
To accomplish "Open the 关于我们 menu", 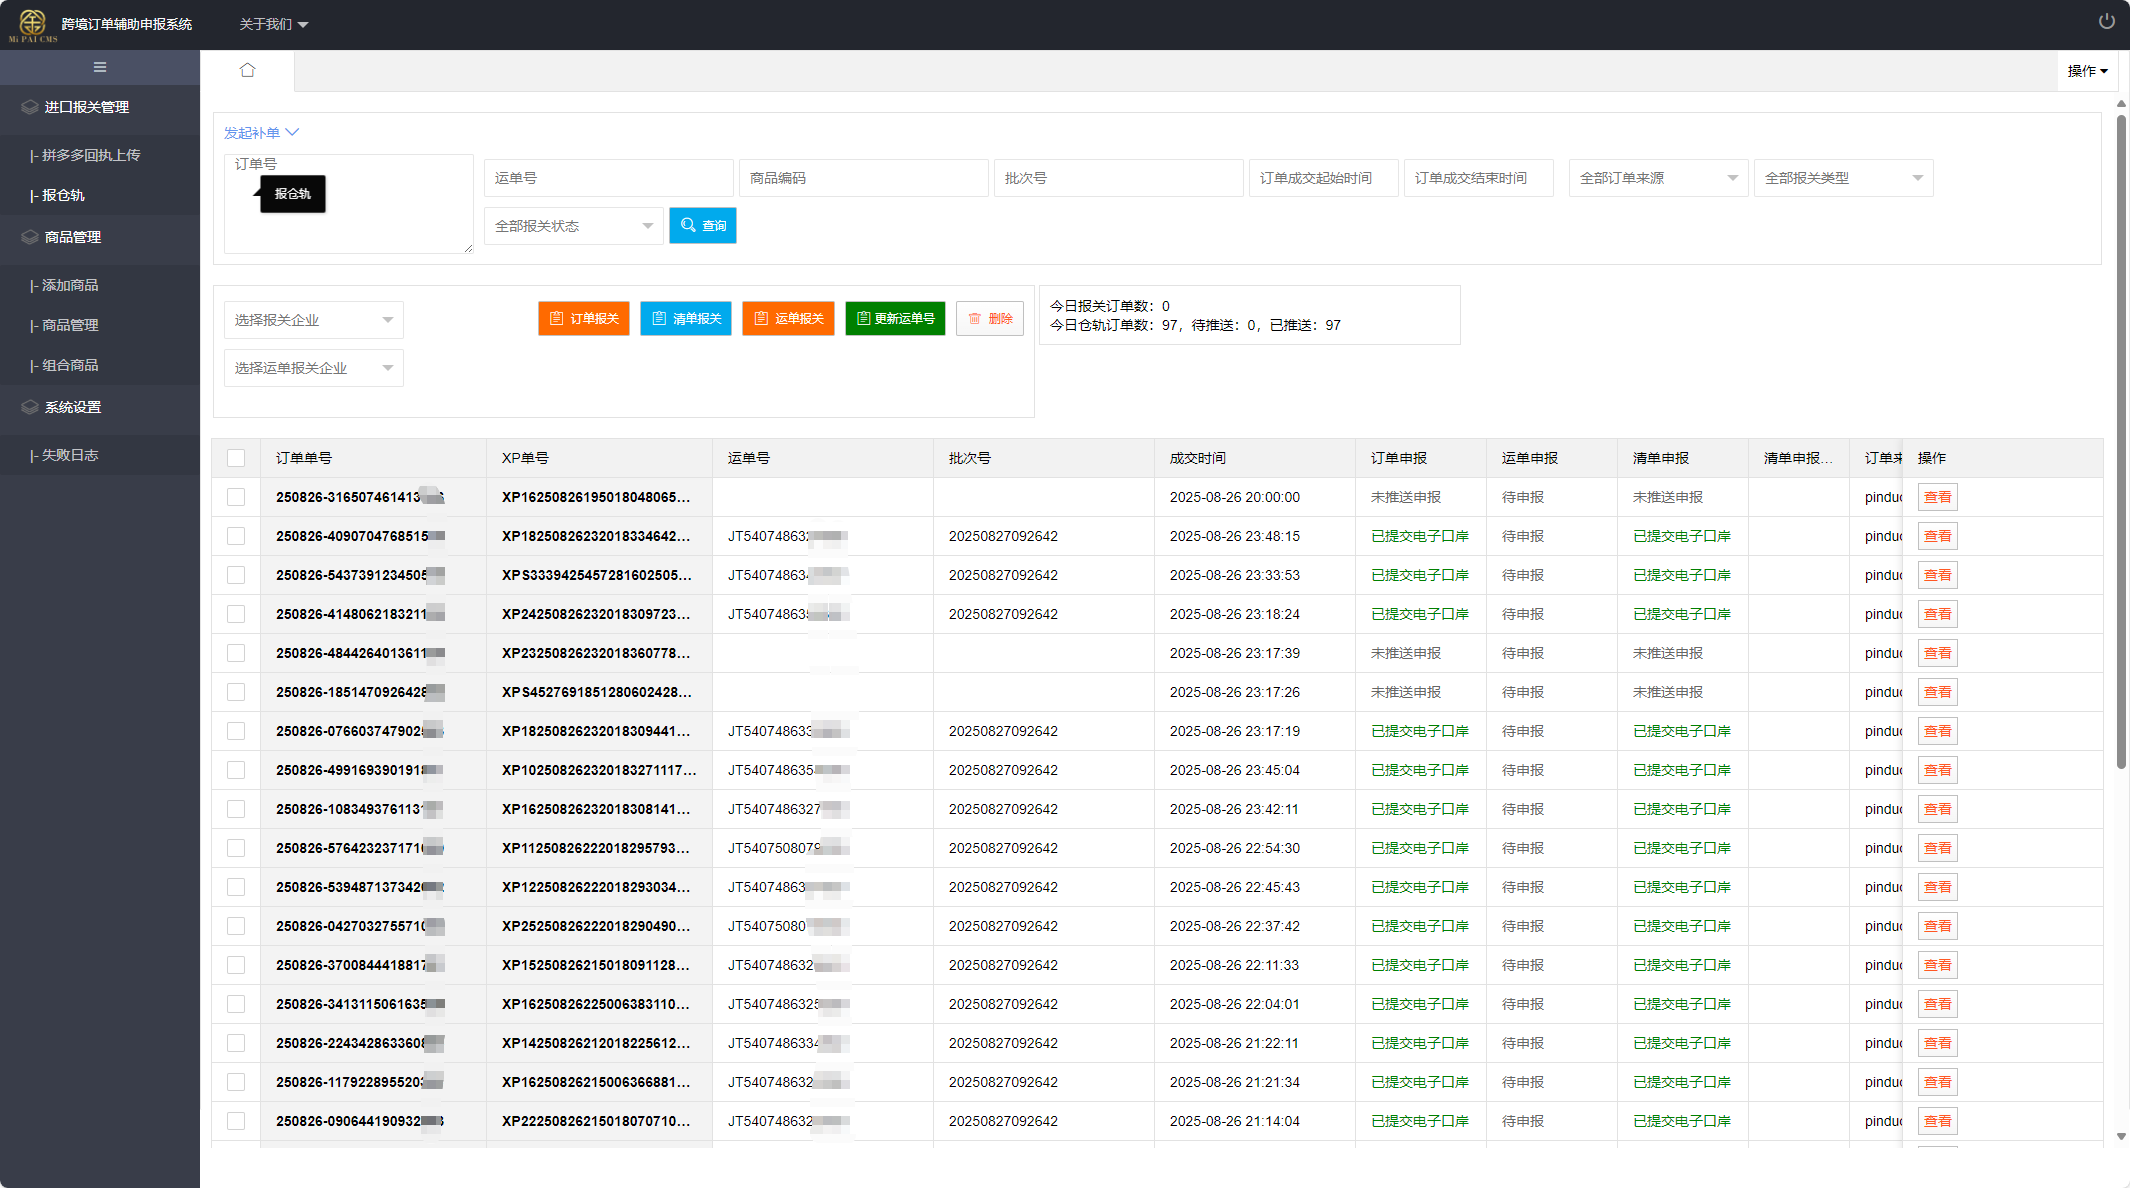I will [x=273, y=24].
